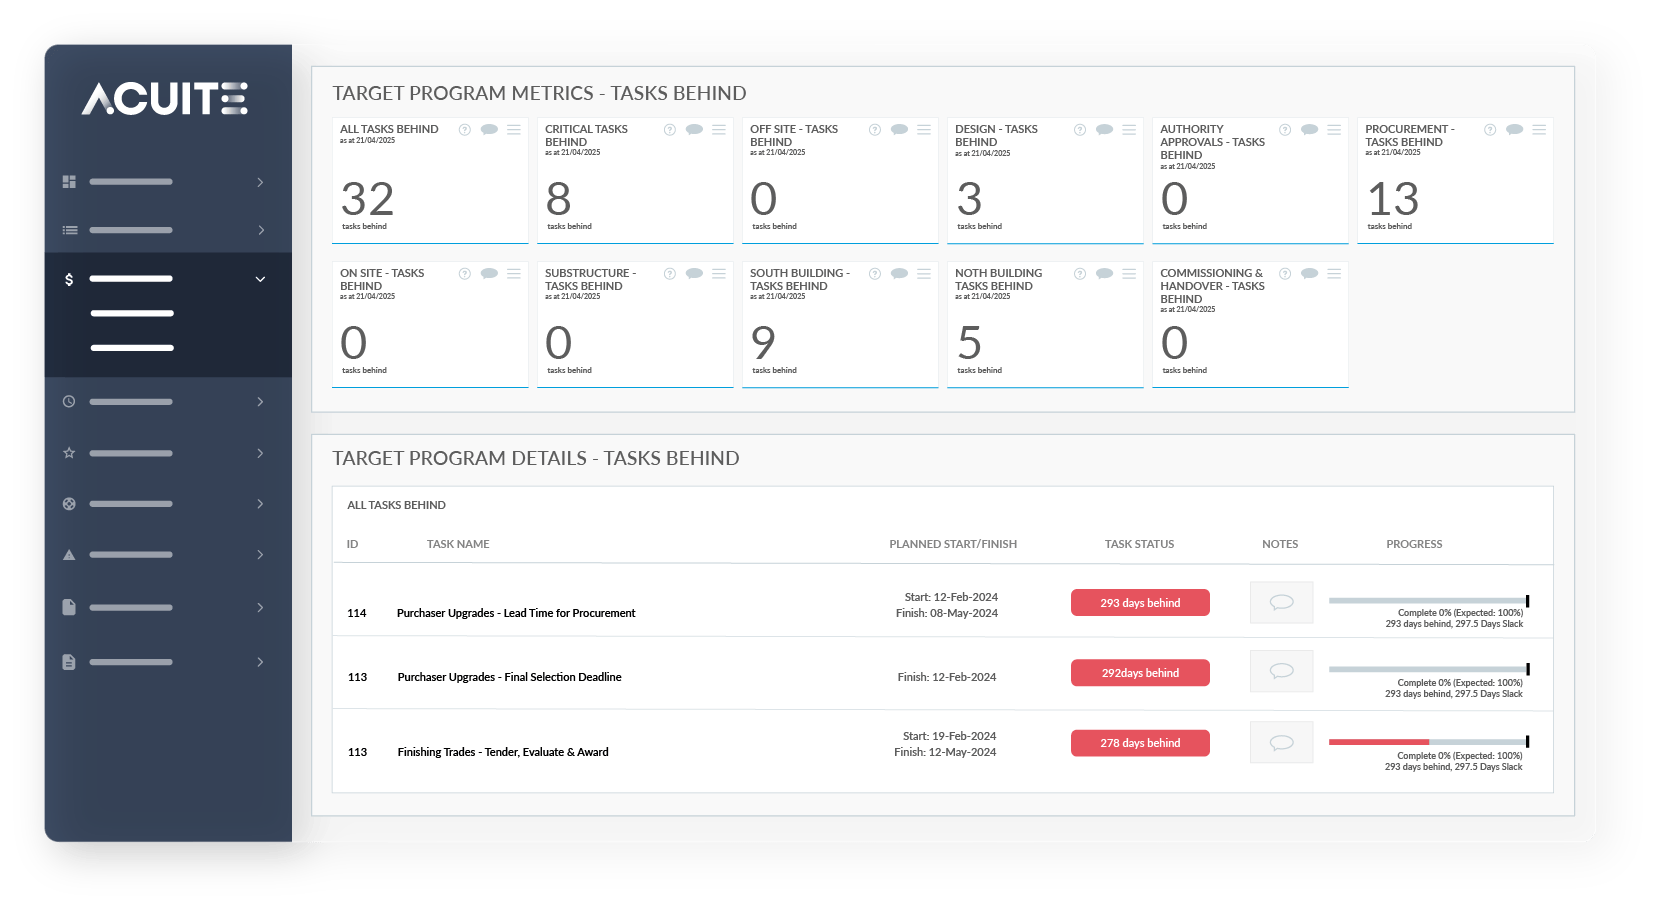Viewport: 1666px width, 912px height.
Task: Open comments on All Tasks Behind card
Action: 489,130
